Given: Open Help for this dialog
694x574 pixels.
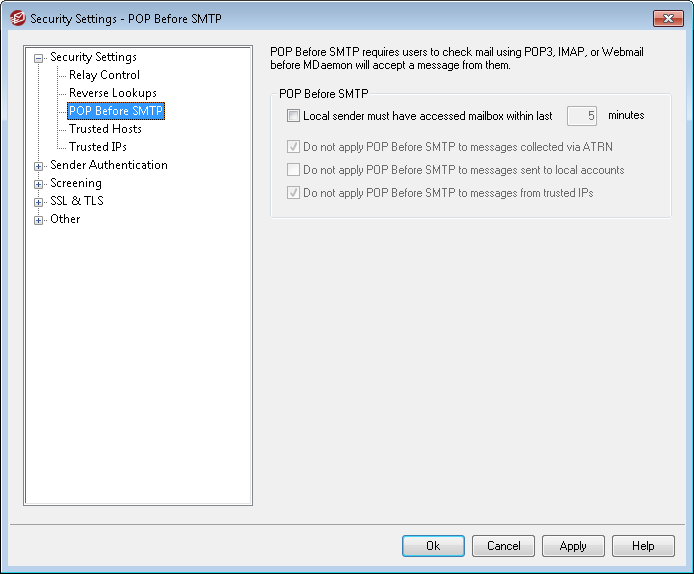Looking at the screenshot, I should [643, 546].
